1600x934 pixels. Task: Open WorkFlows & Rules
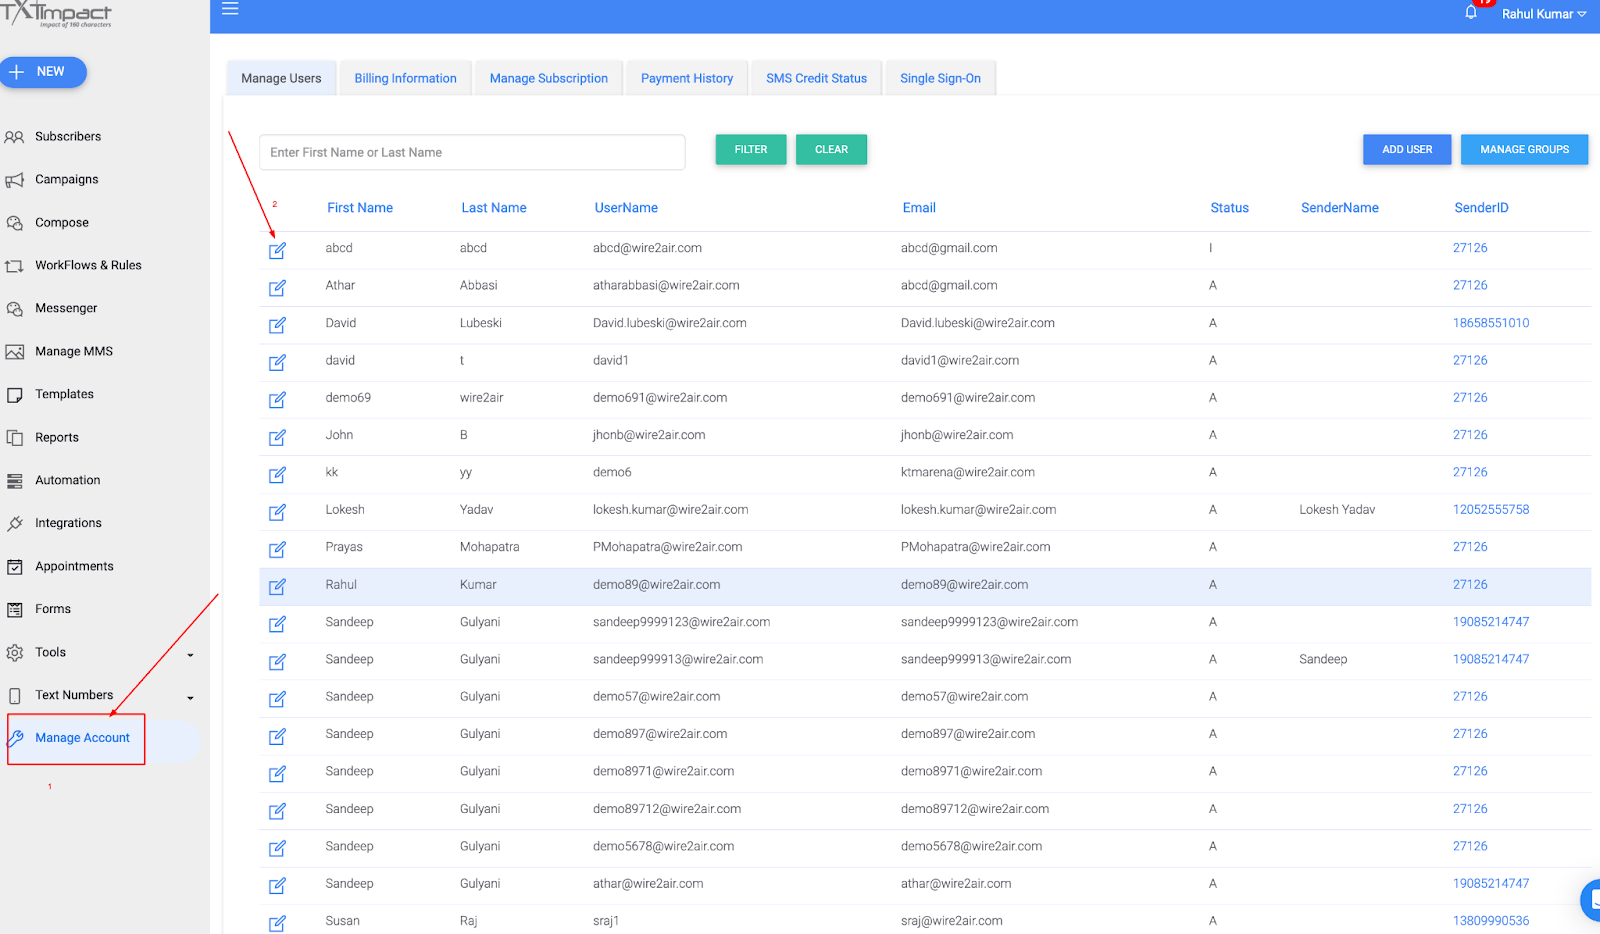(89, 265)
